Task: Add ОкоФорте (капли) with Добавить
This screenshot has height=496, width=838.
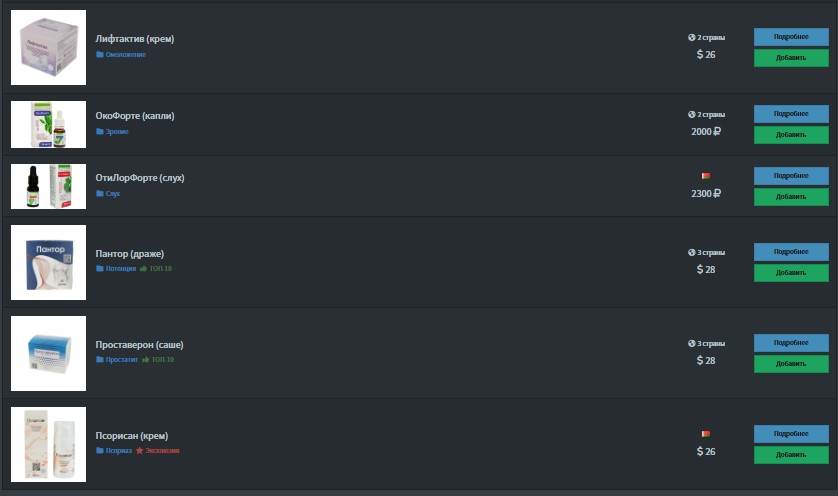Action: click(791, 135)
